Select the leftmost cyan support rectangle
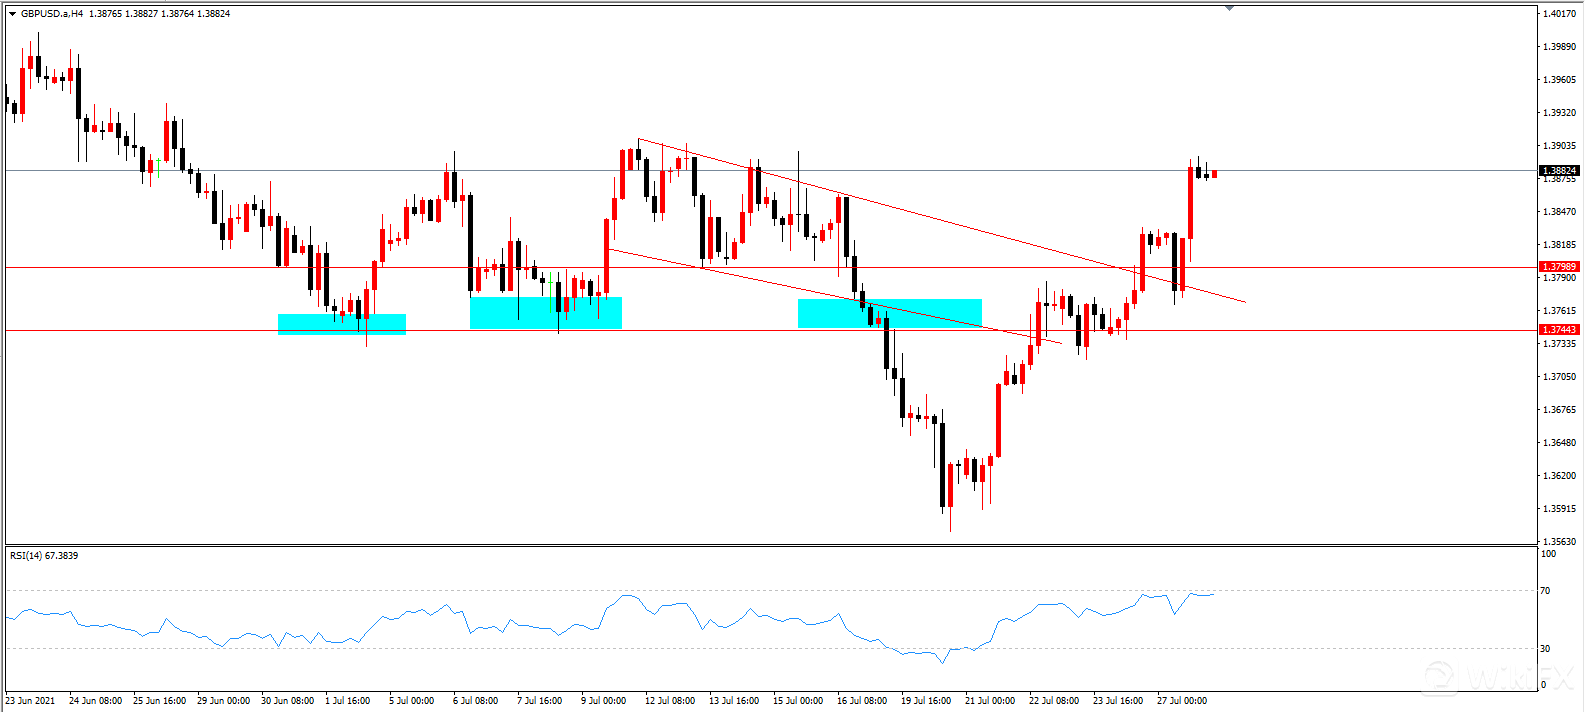 coord(341,324)
